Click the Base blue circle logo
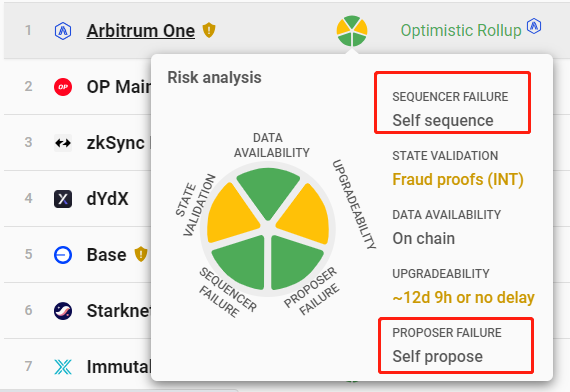The width and height of the screenshot is (570, 392). pyautogui.click(x=63, y=255)
